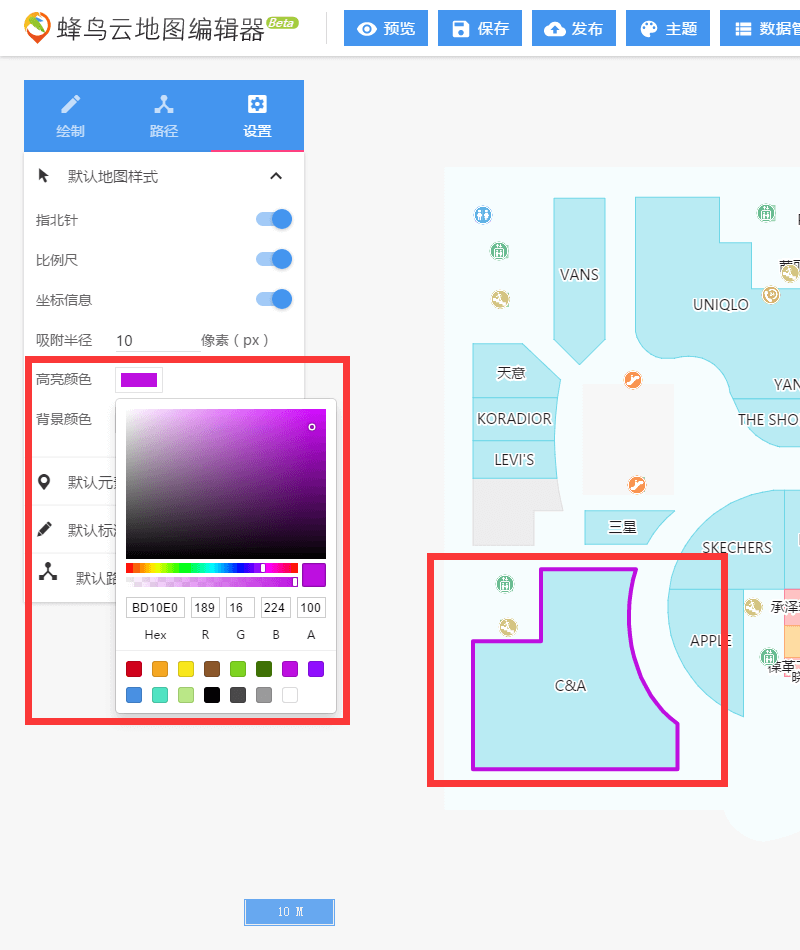Pick the orange preset color swatch
Screen dimensions: 800x950
tap(160, 669)
